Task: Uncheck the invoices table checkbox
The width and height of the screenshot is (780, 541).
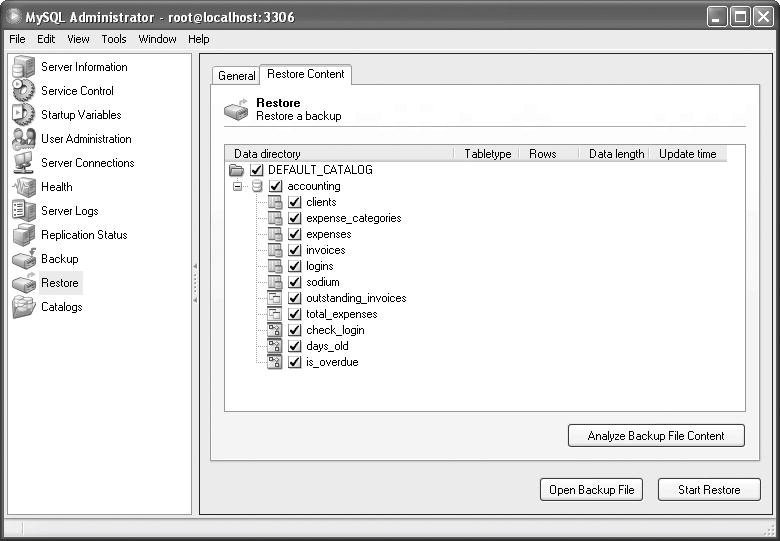Action: pyautogui.click(x=294, y=250)
